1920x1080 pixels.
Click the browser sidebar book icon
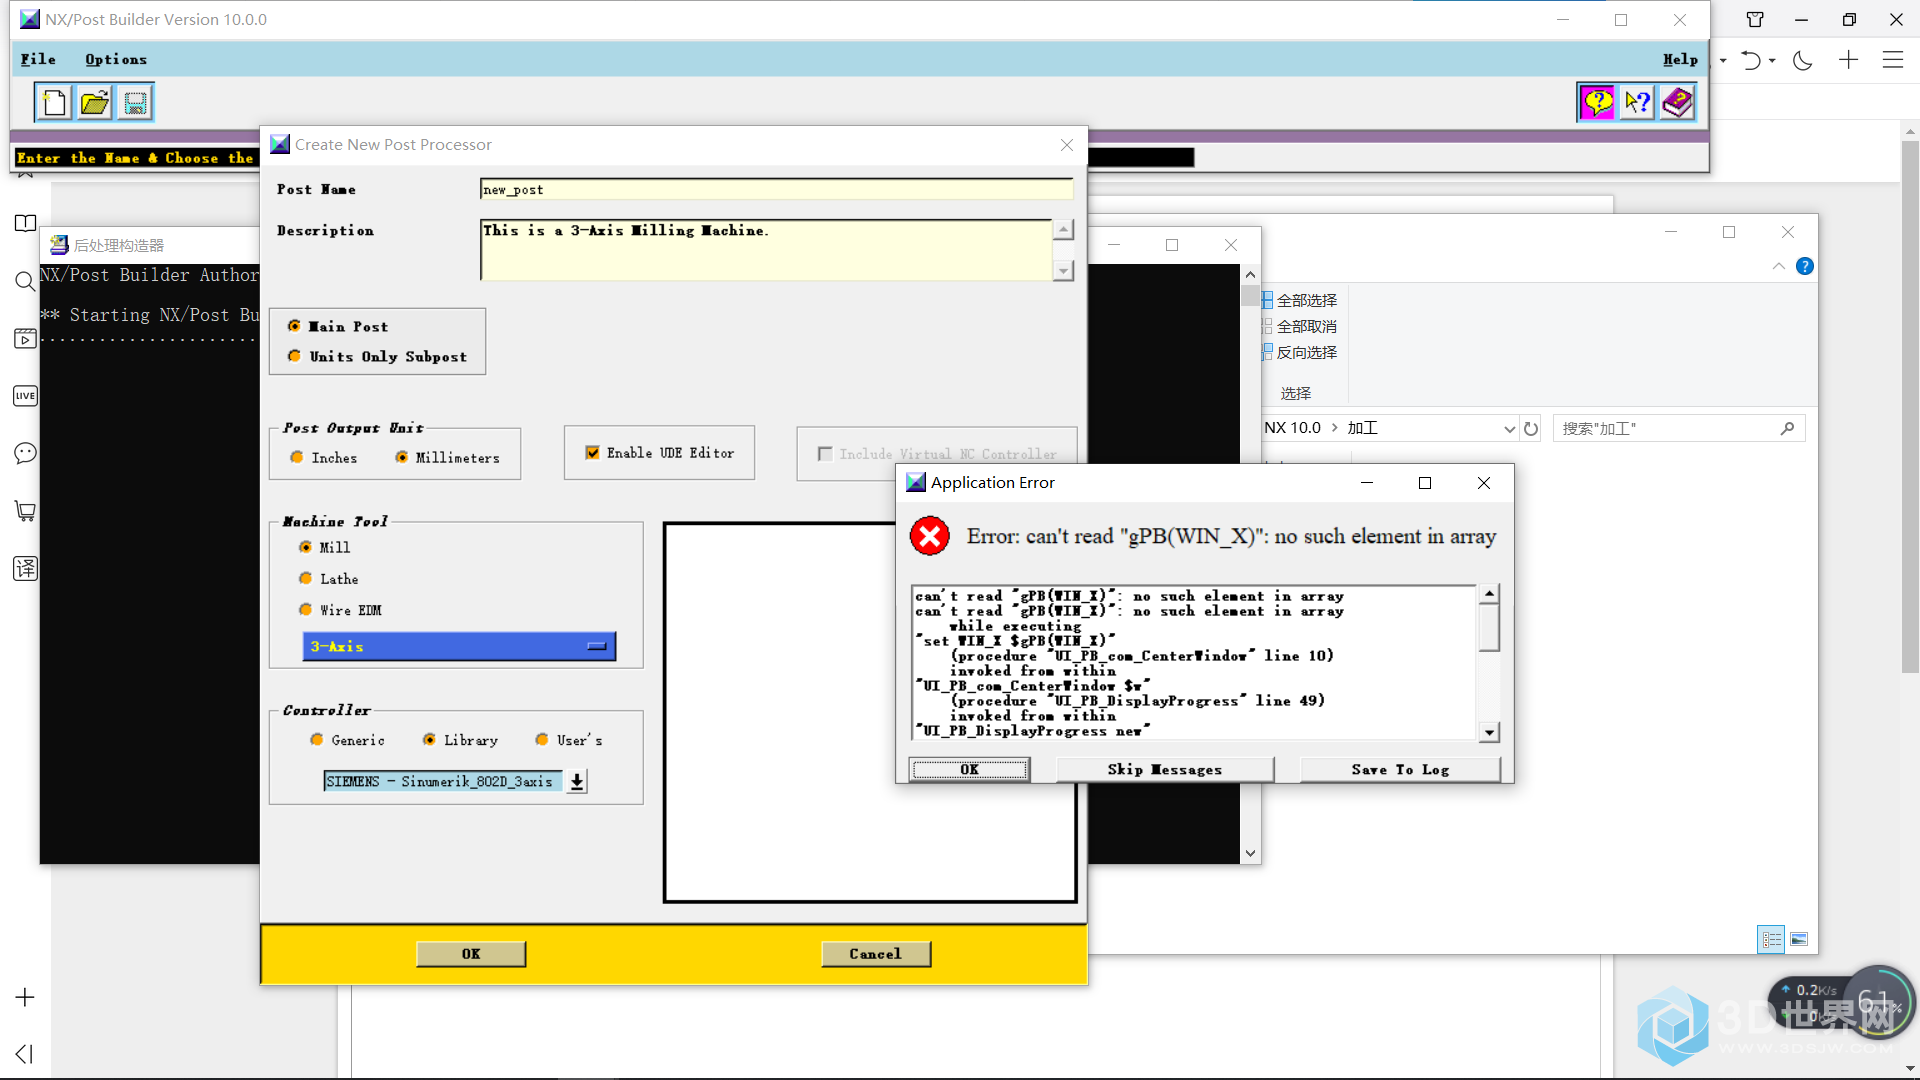25,223
